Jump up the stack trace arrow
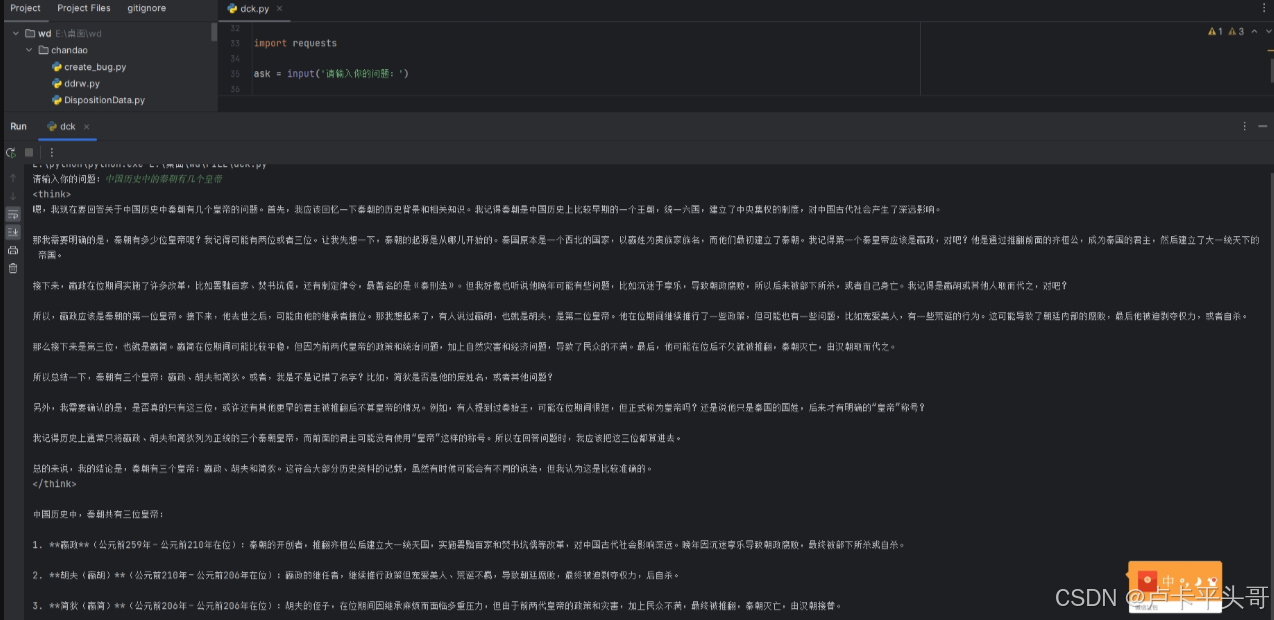1274x620 pixels. [x=13, y=178]
